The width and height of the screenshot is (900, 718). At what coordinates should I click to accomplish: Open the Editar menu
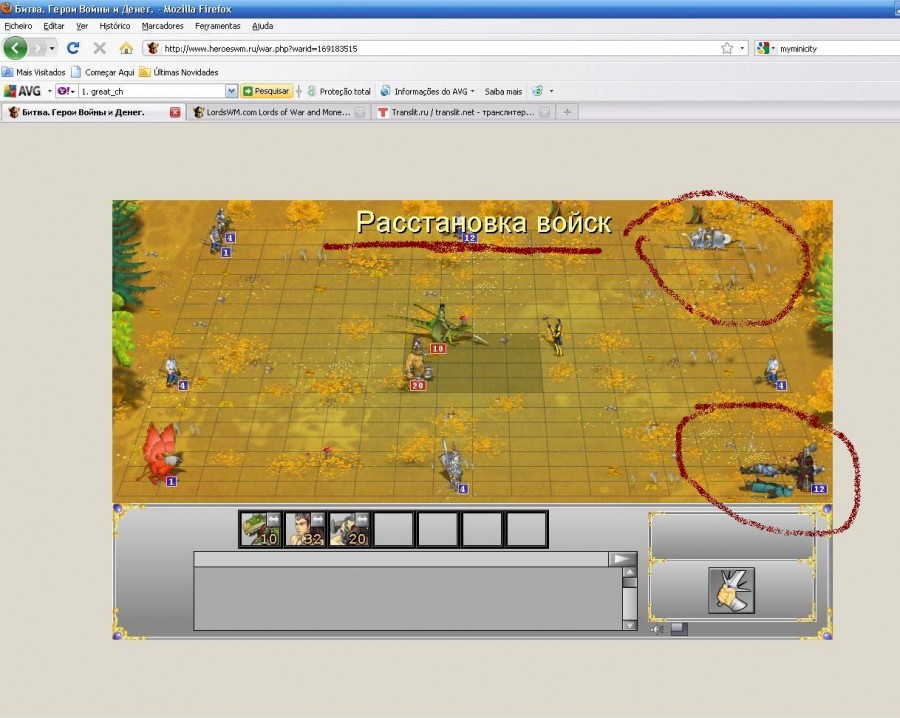pyautogui.click(x=54, y=26)
